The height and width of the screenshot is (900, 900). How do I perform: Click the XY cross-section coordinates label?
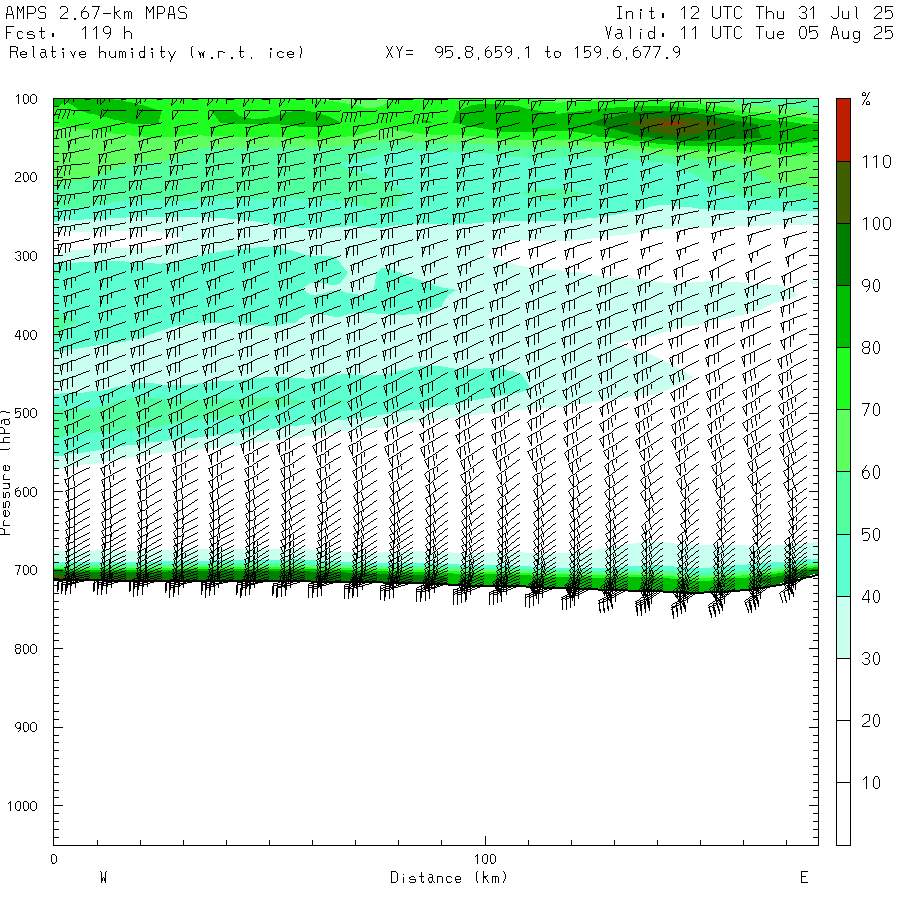click(x=533, y=53)
